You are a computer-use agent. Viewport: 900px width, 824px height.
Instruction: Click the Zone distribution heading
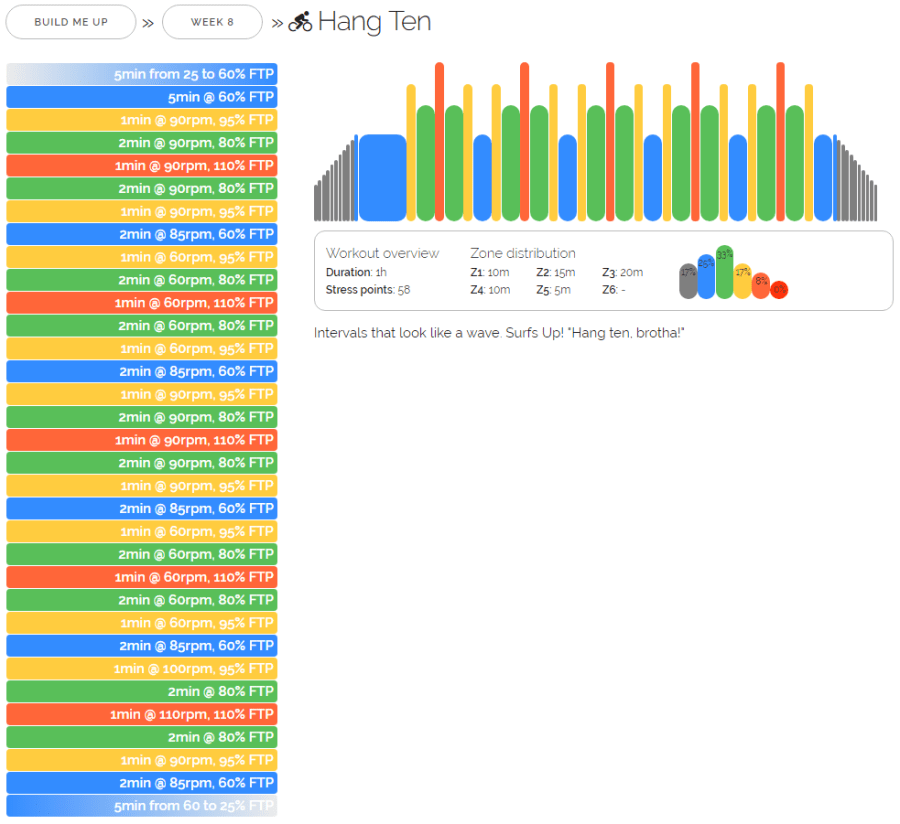click(523, 253)
